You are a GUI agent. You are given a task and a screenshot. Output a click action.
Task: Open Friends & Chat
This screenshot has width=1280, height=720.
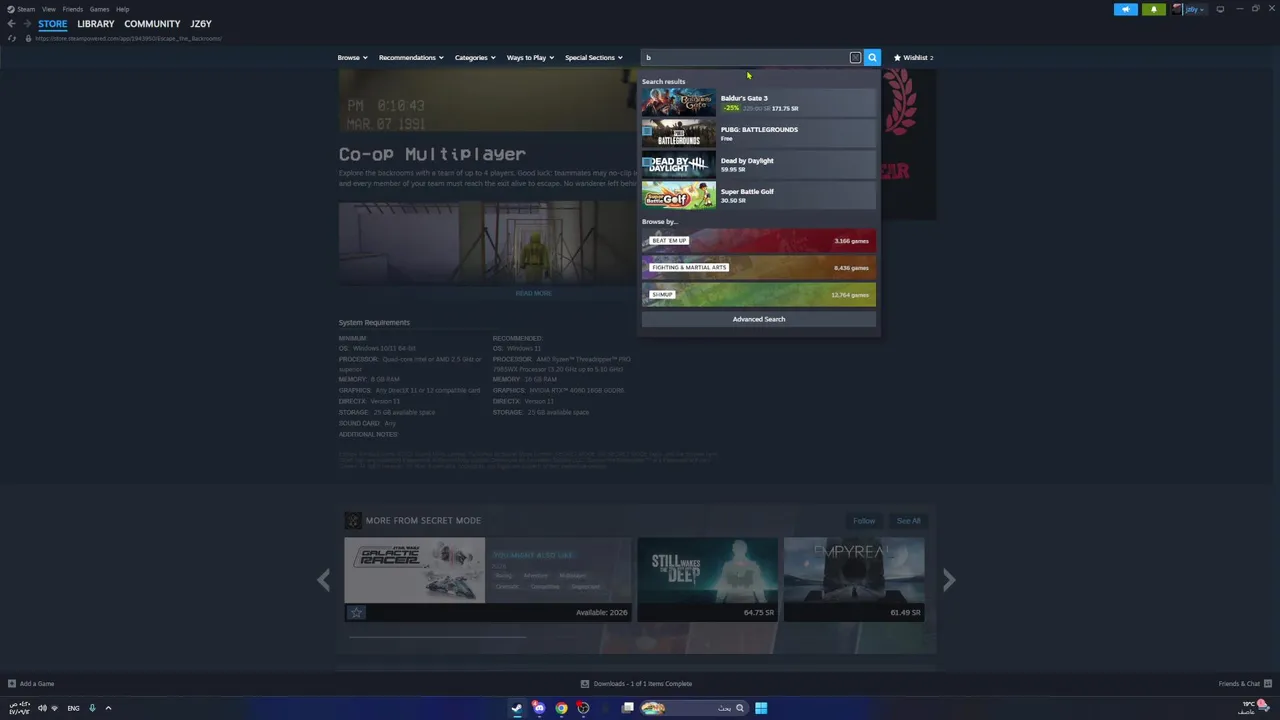[x=1244, y=684]
